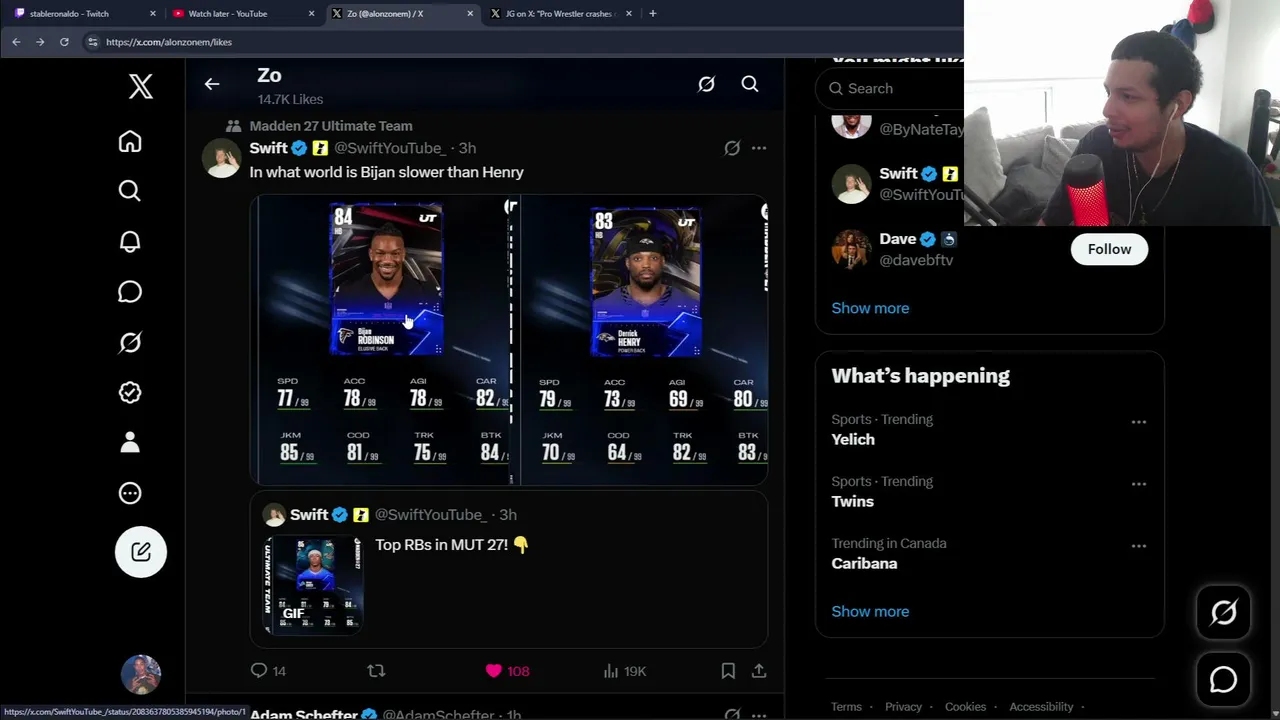Open the floating chat messages button
The height and width of the screenshot is (720, 1280).
(1224, 680)
